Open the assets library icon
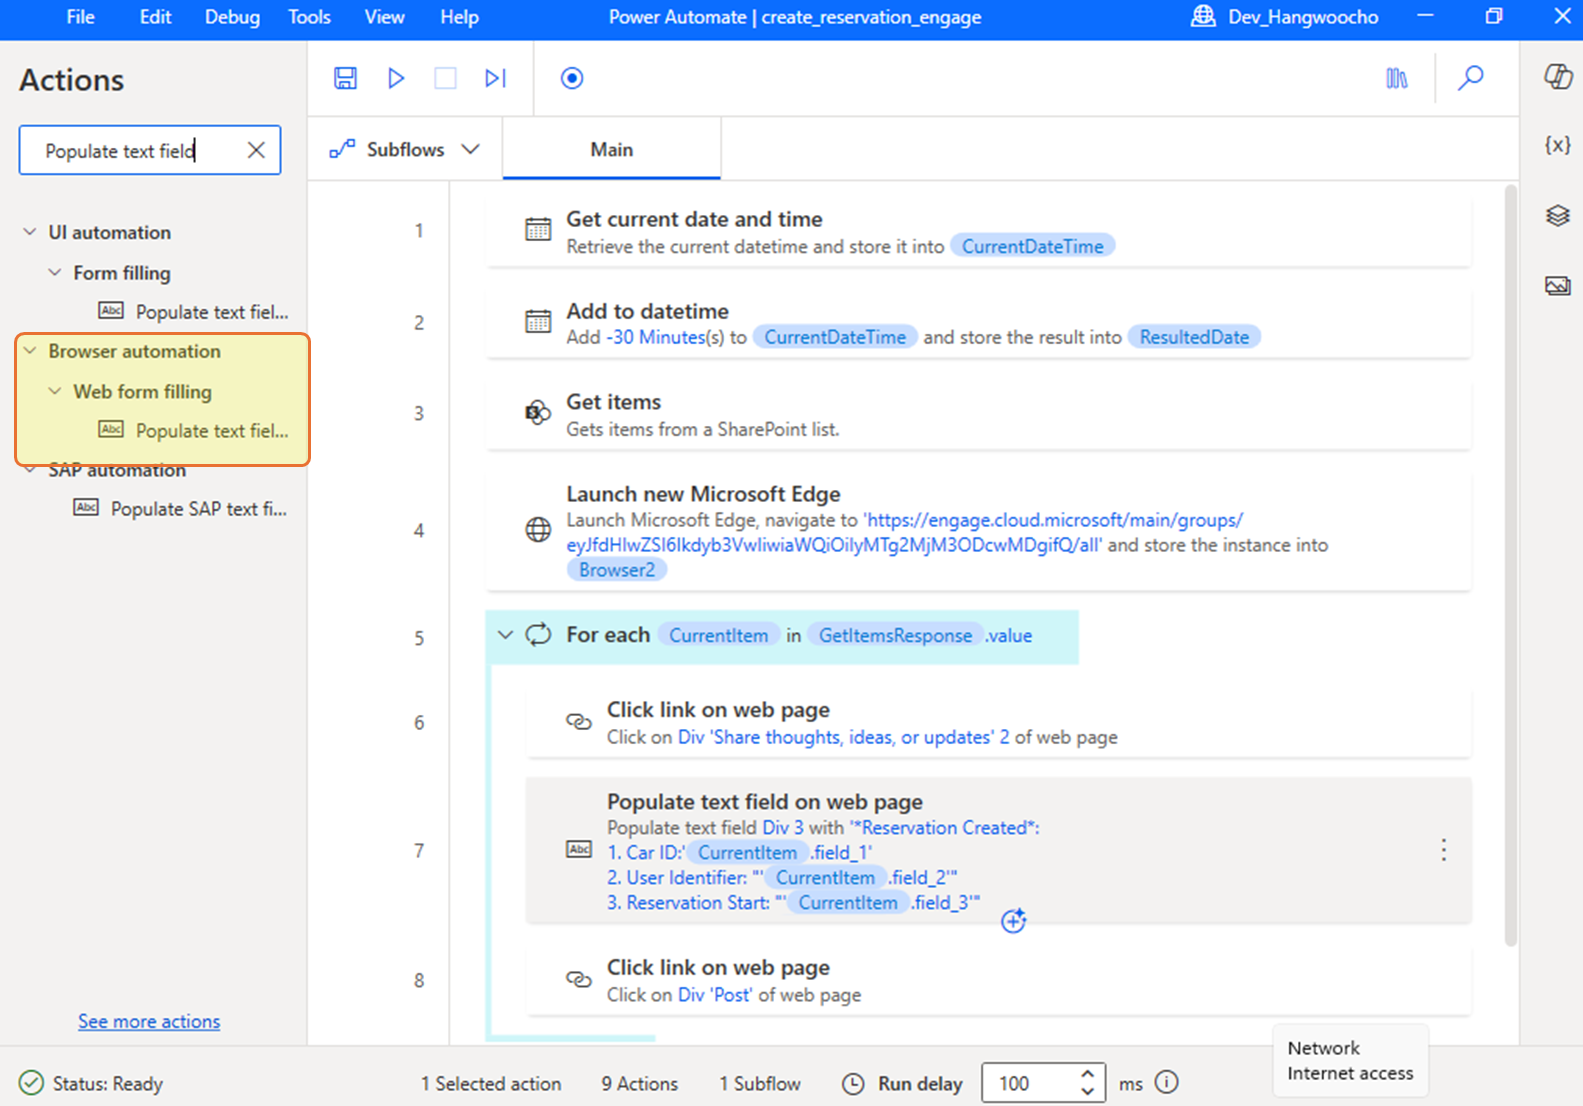Viewport: 1583px width, 1106px height. [1397, 78]
